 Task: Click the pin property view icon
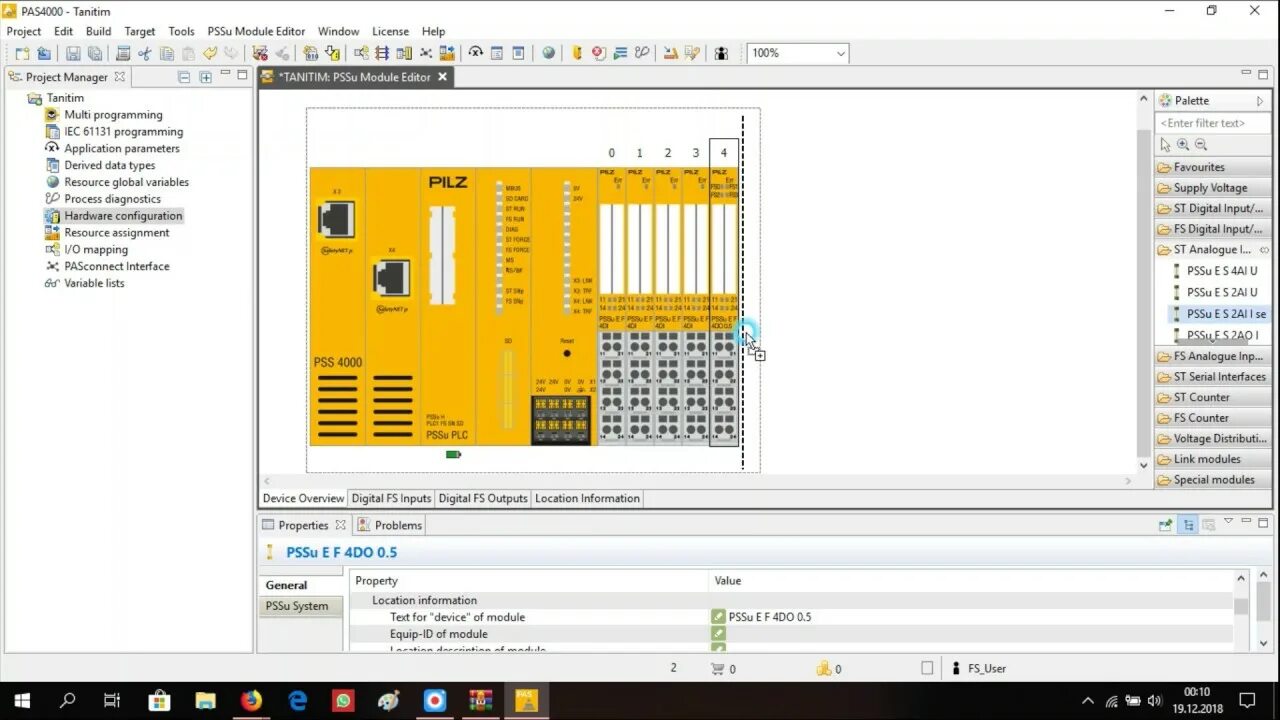point(1165,524)
